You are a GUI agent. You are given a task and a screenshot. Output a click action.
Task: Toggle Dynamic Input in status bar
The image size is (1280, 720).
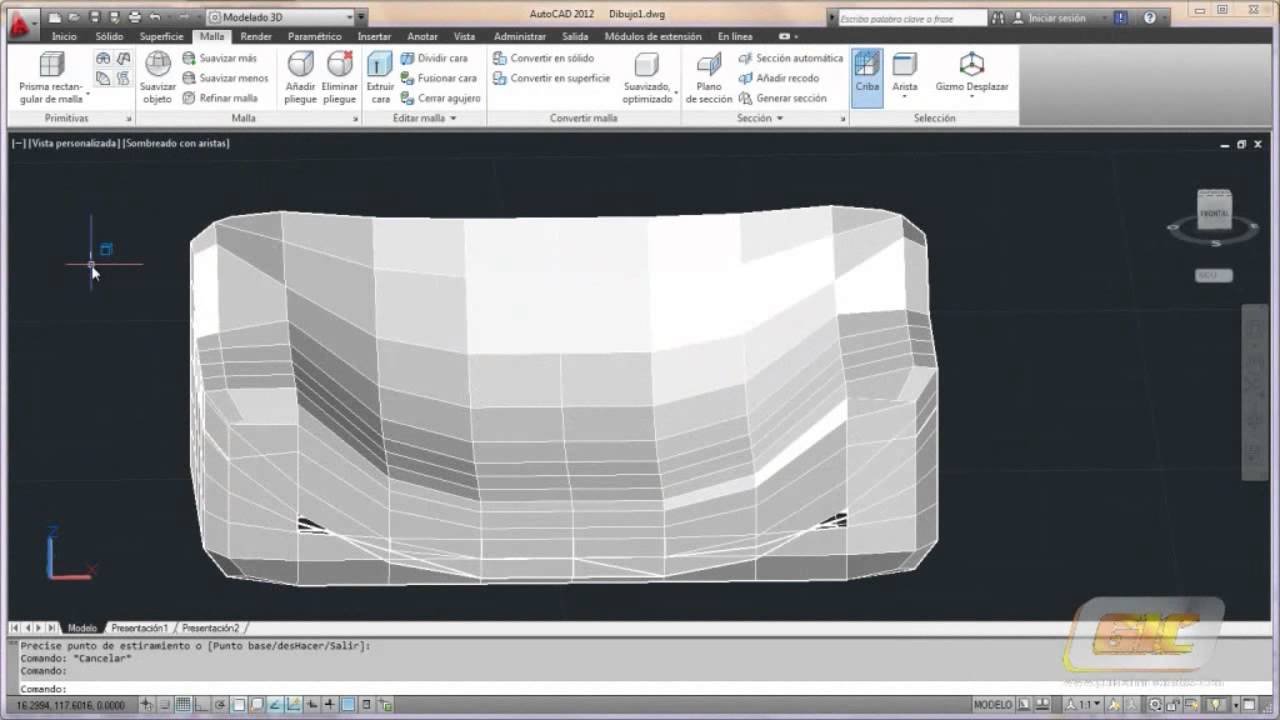(311, 705)
